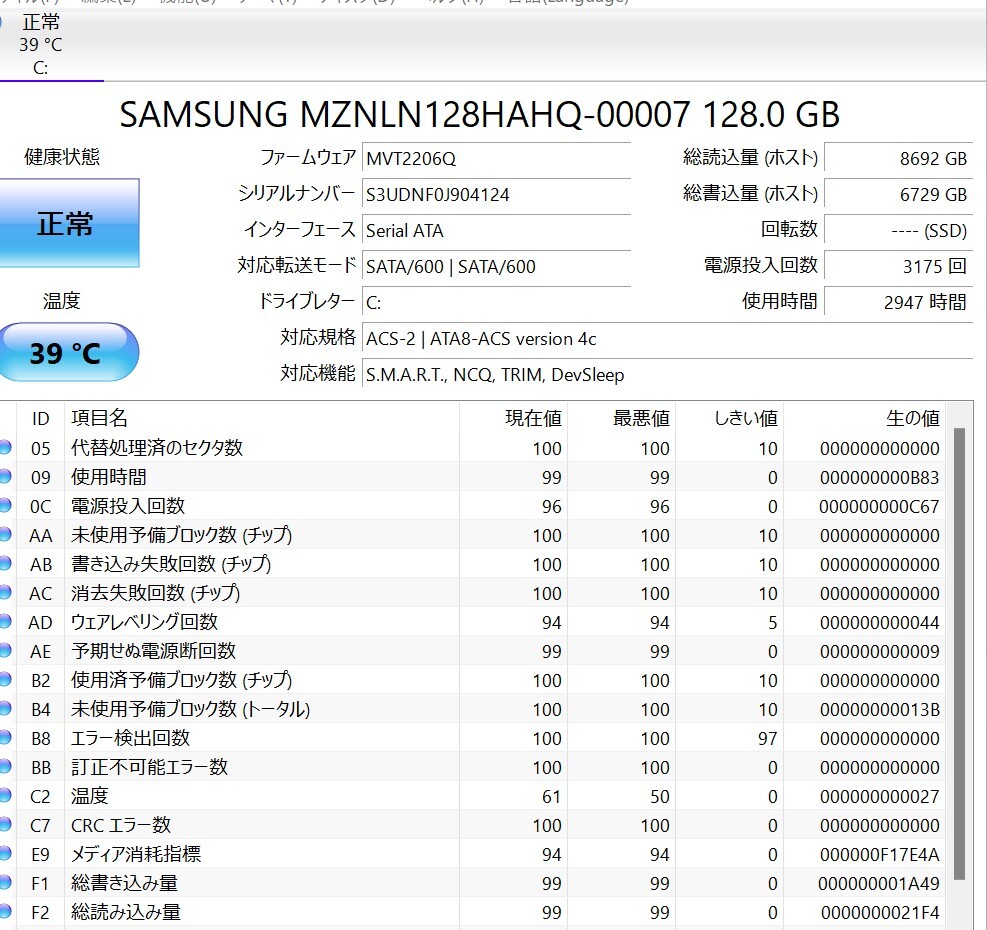Click the 電源投入回数 value field 3175 回
This screenshot has width=987, height=930.
coord(897,266)
